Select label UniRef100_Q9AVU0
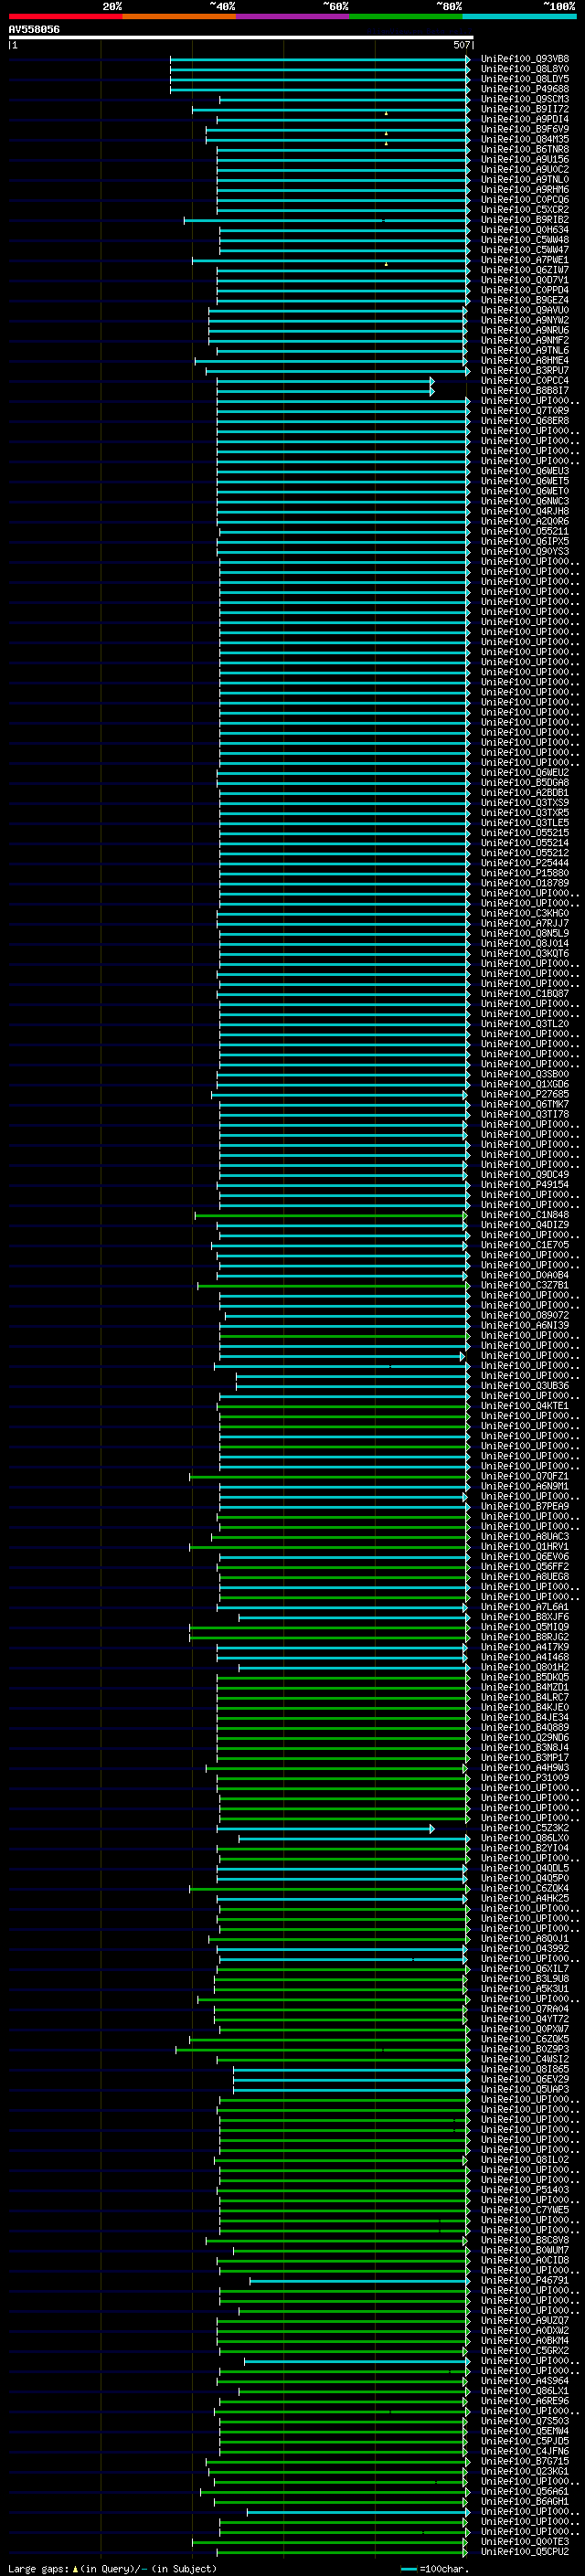The image size is (585, 2576). point(525,310)
